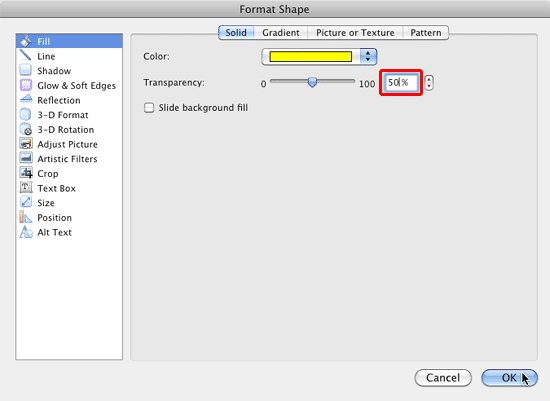
Task: Click the 3-D Format icon
Action: click(x=26, y=115)
